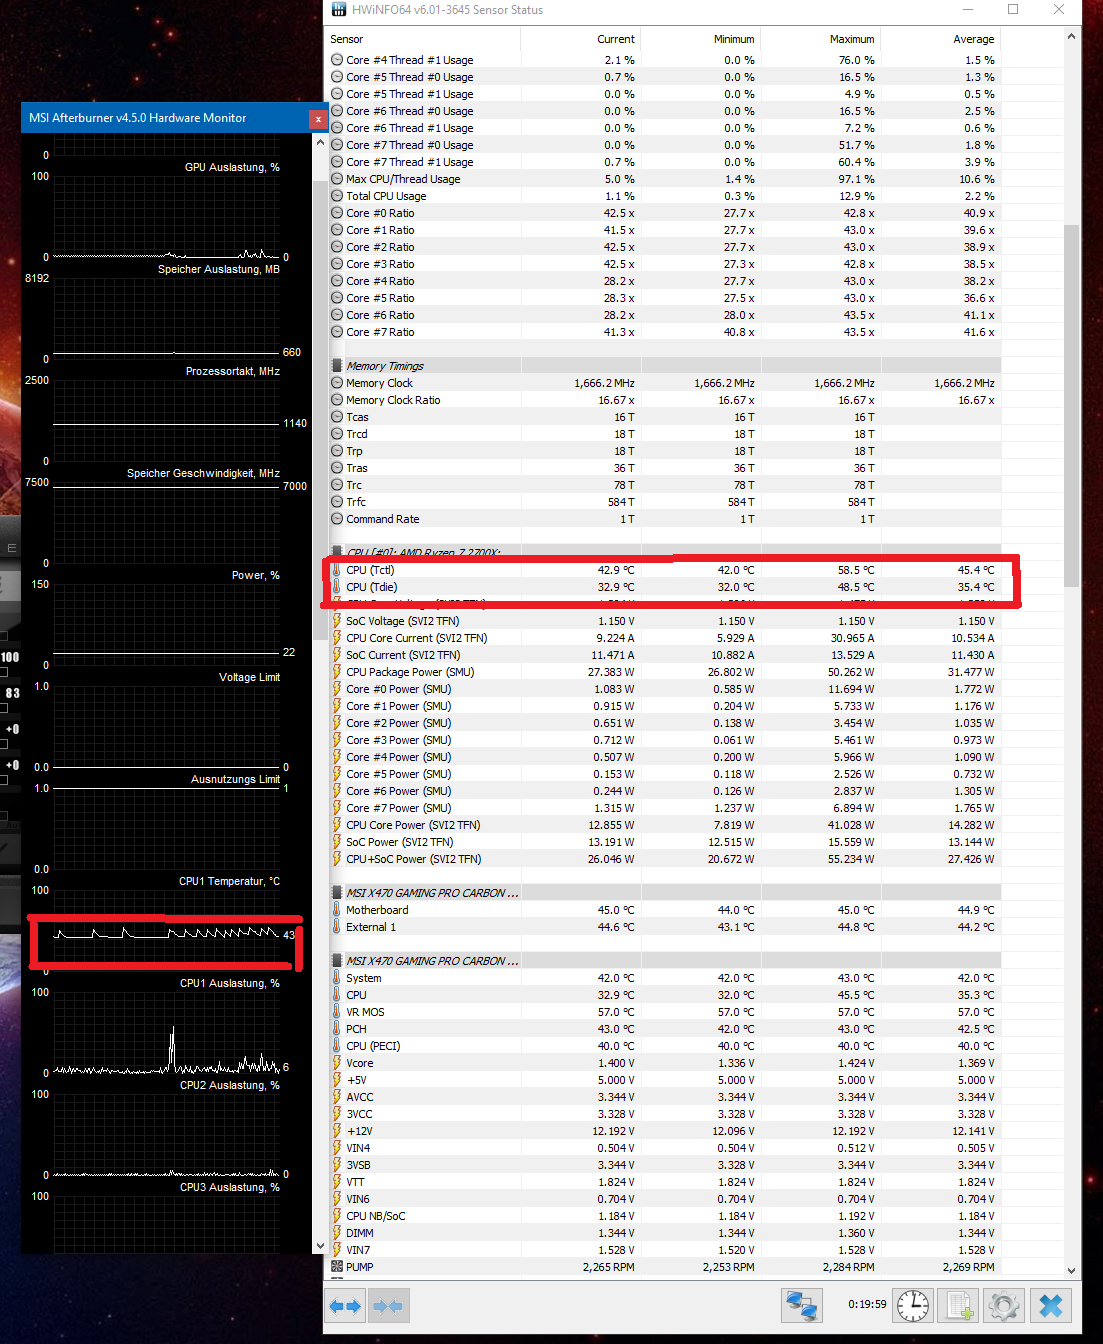The width and height of the screenshot is (1103, 1344).
Task: Select the SoC Current (SVI2 TFN) row
Action: pos(665,655)
